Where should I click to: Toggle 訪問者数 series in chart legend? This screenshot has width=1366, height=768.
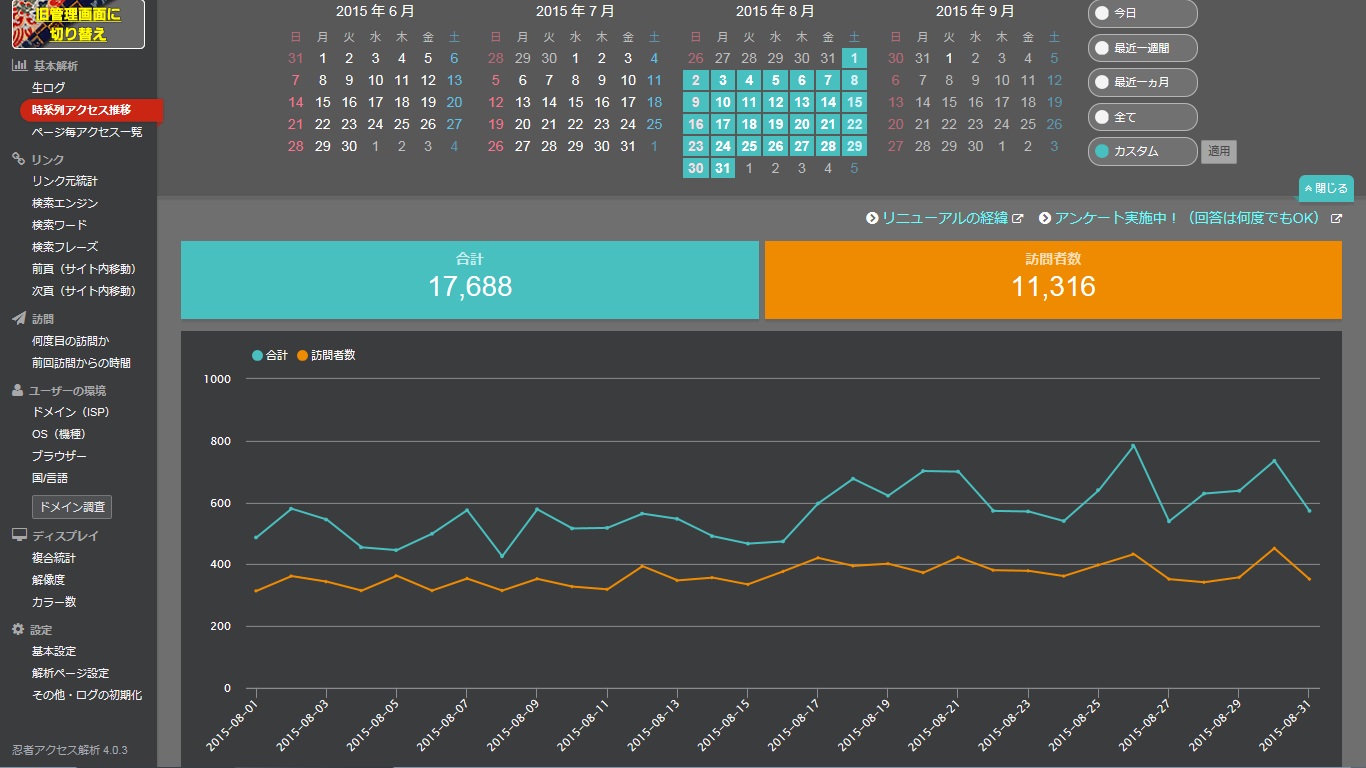pos(326,355)
